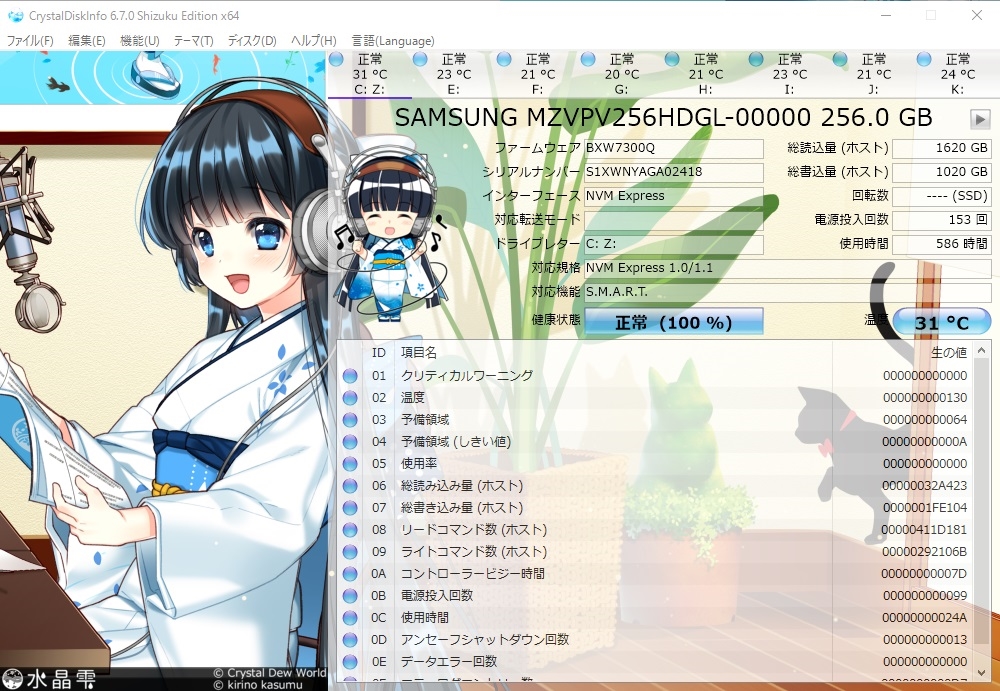This screenshot has width=1000, height=691.
Task: Select the G: drive tab
Action: tap(622, 74)
